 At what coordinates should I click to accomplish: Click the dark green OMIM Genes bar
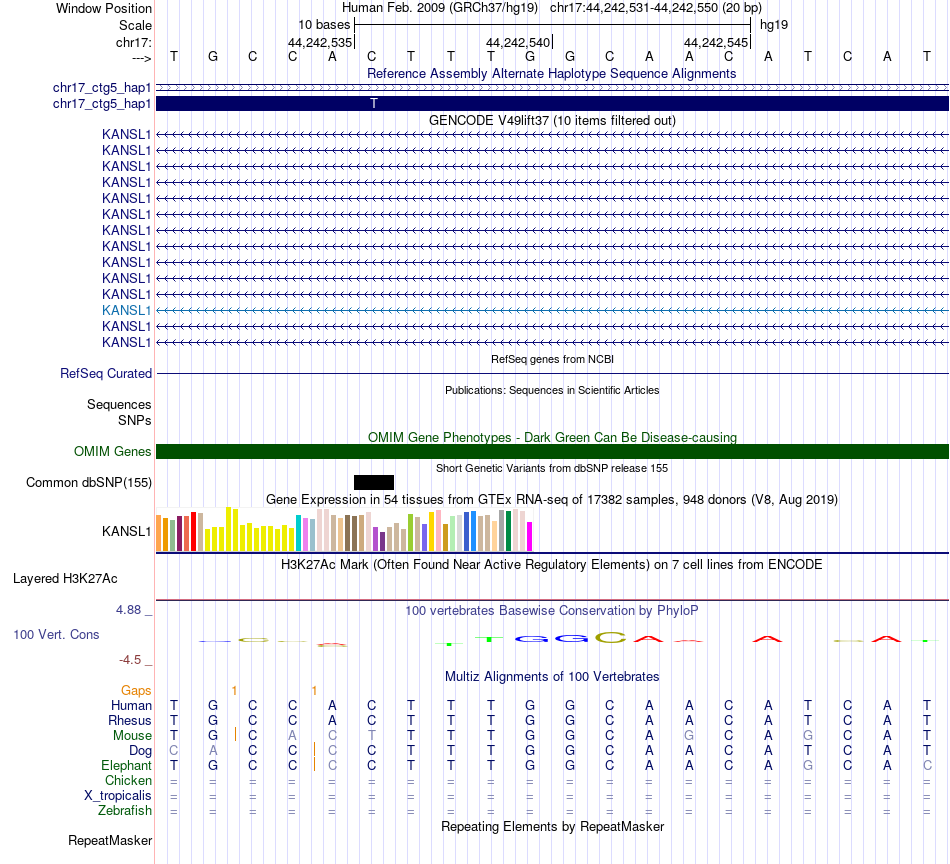pyautogui.click(x=552, y=451)
